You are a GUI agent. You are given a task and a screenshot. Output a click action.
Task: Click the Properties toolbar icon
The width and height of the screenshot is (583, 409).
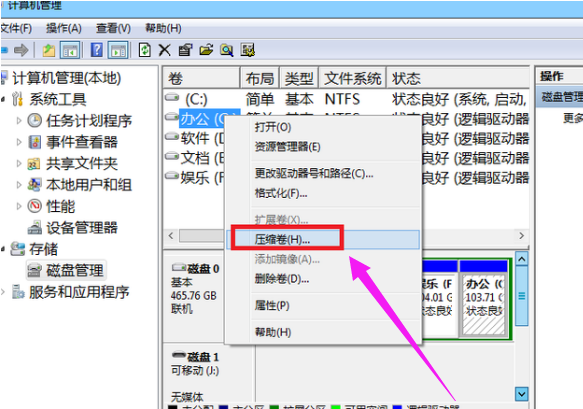185,50
